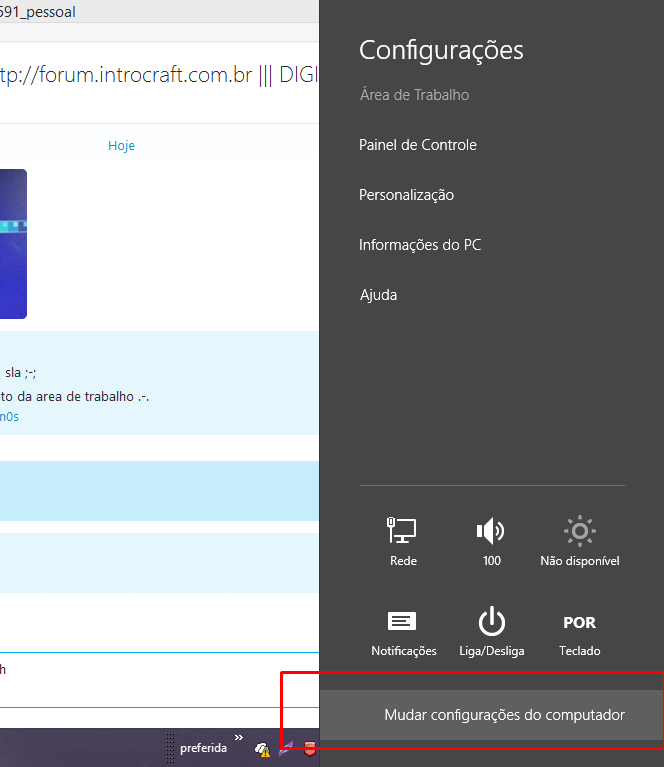
Task: Select the message text 'sla ;-;'
Action: pyautogui.click(x=21, y=373)
